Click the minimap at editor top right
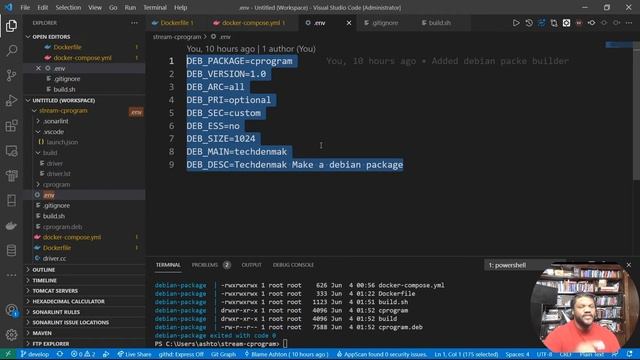The height and width of the screenshot is (360, 640). (x=619, y=44)
